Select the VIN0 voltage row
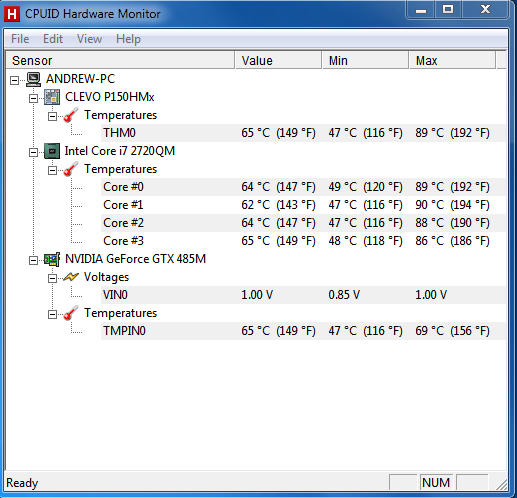The height and width of the screenshot is (498, 517). (303, 295)
